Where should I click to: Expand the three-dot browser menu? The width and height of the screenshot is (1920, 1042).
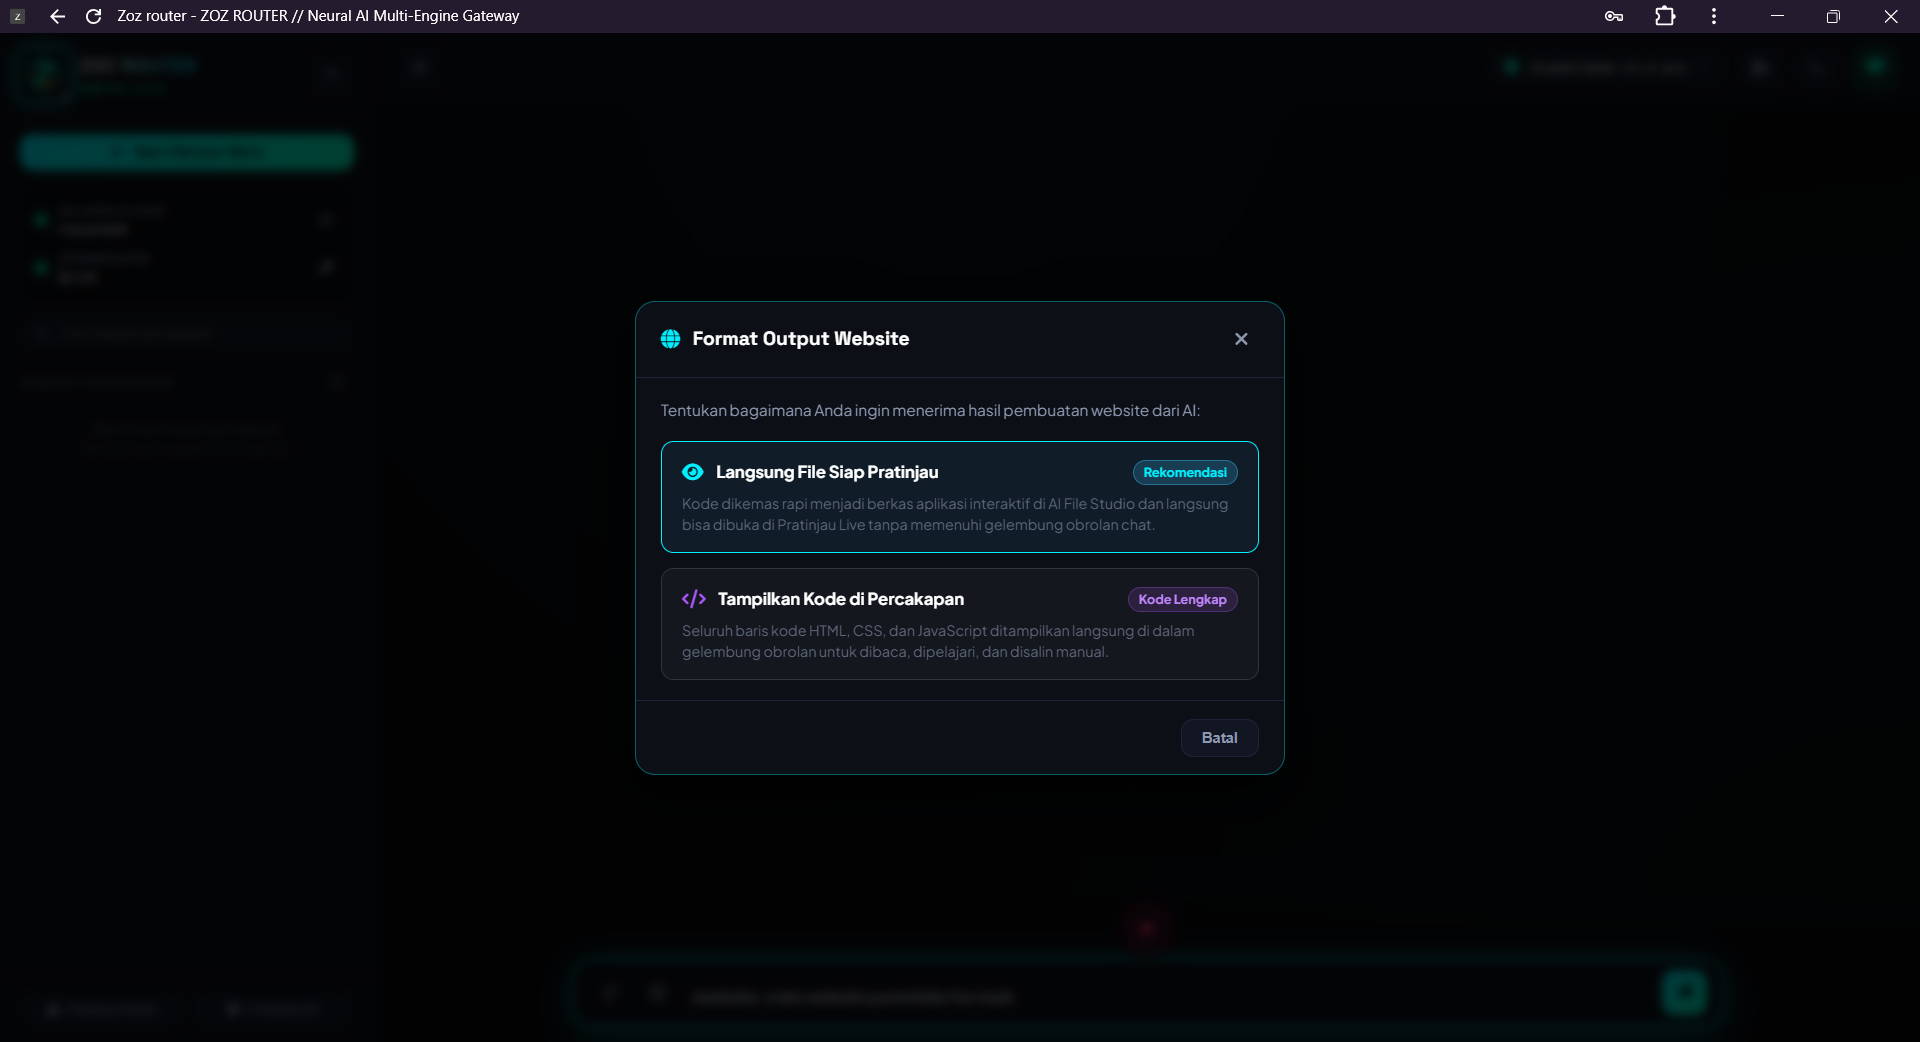coord(1714,16)
